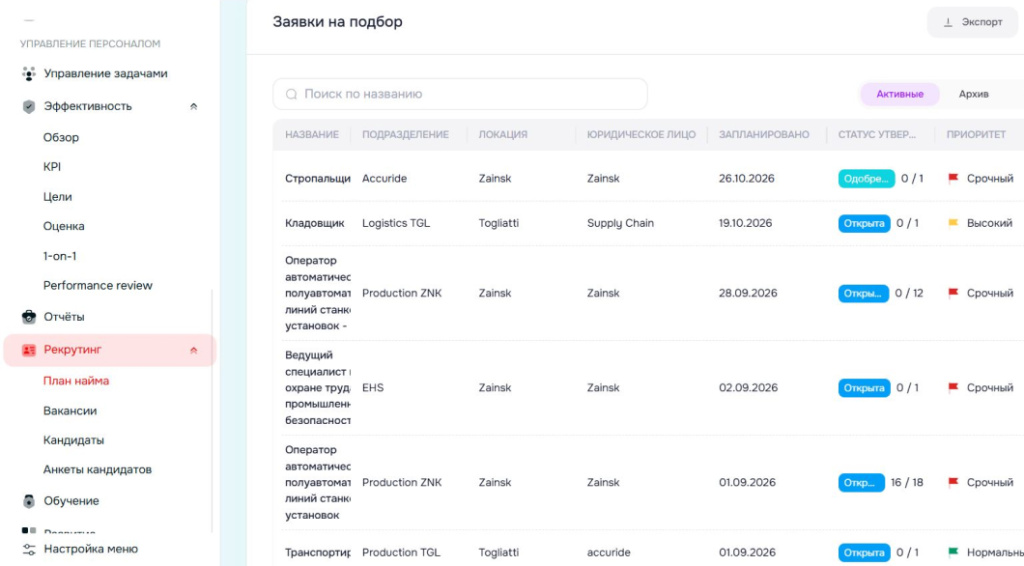The height and width of the screenshot is (566, 1024).
Task: Click Accuride department cell
Action: point(384,178)
